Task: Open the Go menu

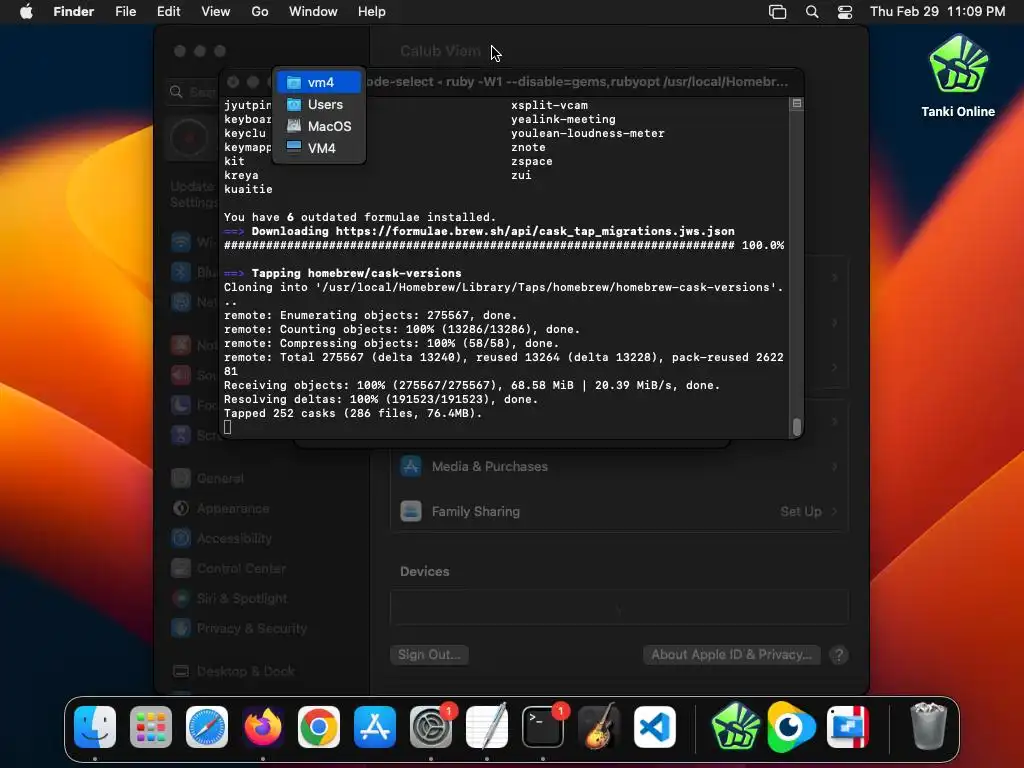Action: click(260, 12)
